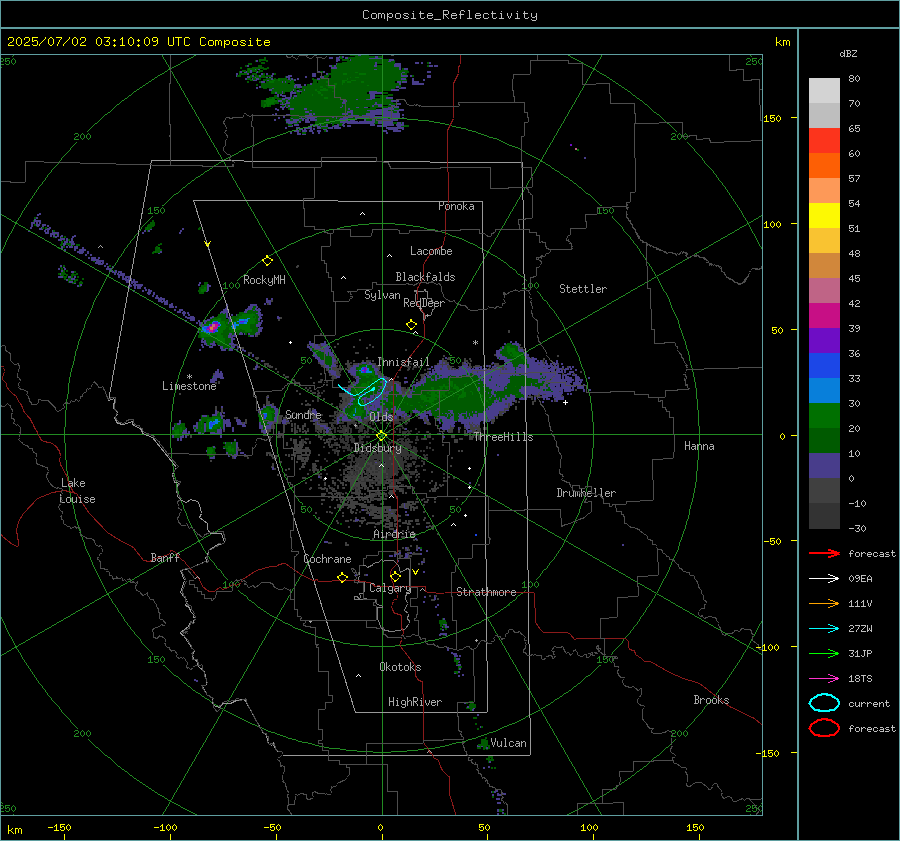Click the 80 value on dBZ scale
This screenshot has height=841, width=900.
pyautogui.click(x=854, y=79)
